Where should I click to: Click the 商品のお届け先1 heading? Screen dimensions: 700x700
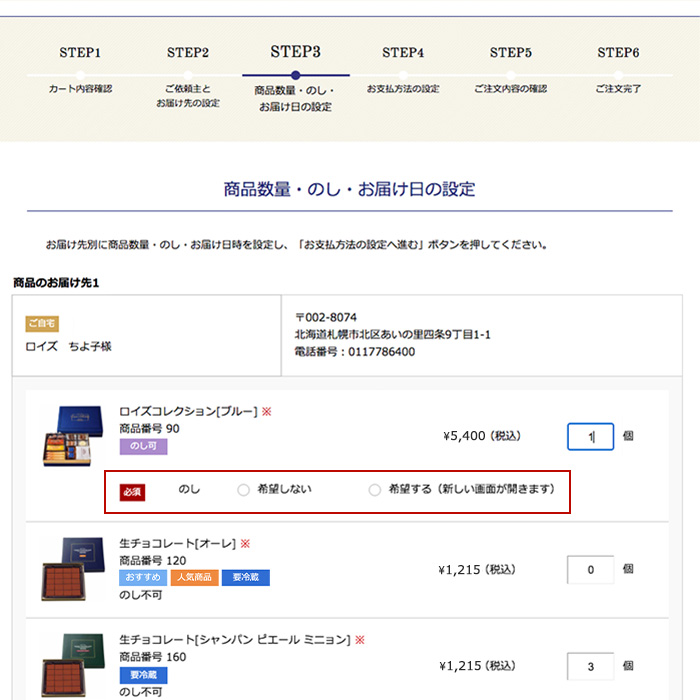coord(56,283)
